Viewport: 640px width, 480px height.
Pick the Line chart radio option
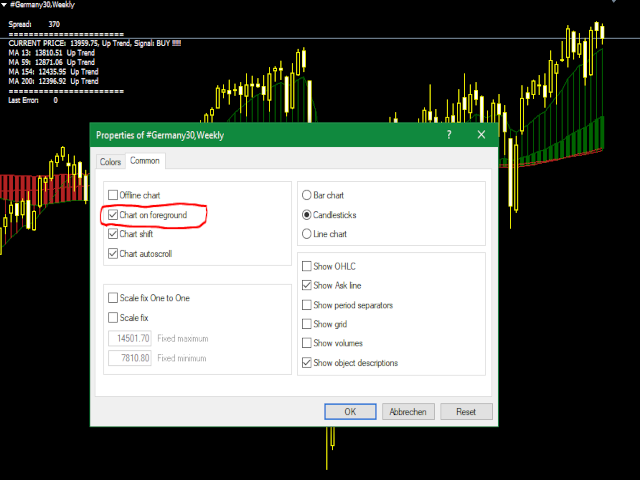[x=307, y=234]
